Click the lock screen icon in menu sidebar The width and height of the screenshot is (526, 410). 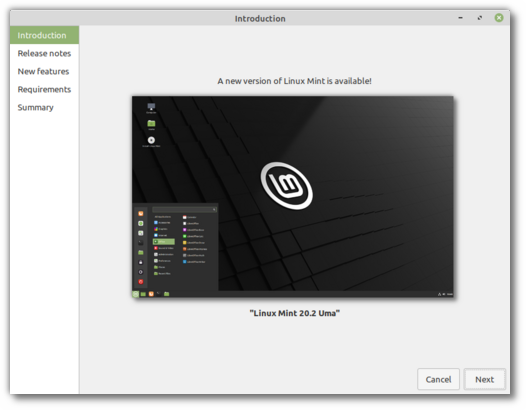(x=141, y=262)
